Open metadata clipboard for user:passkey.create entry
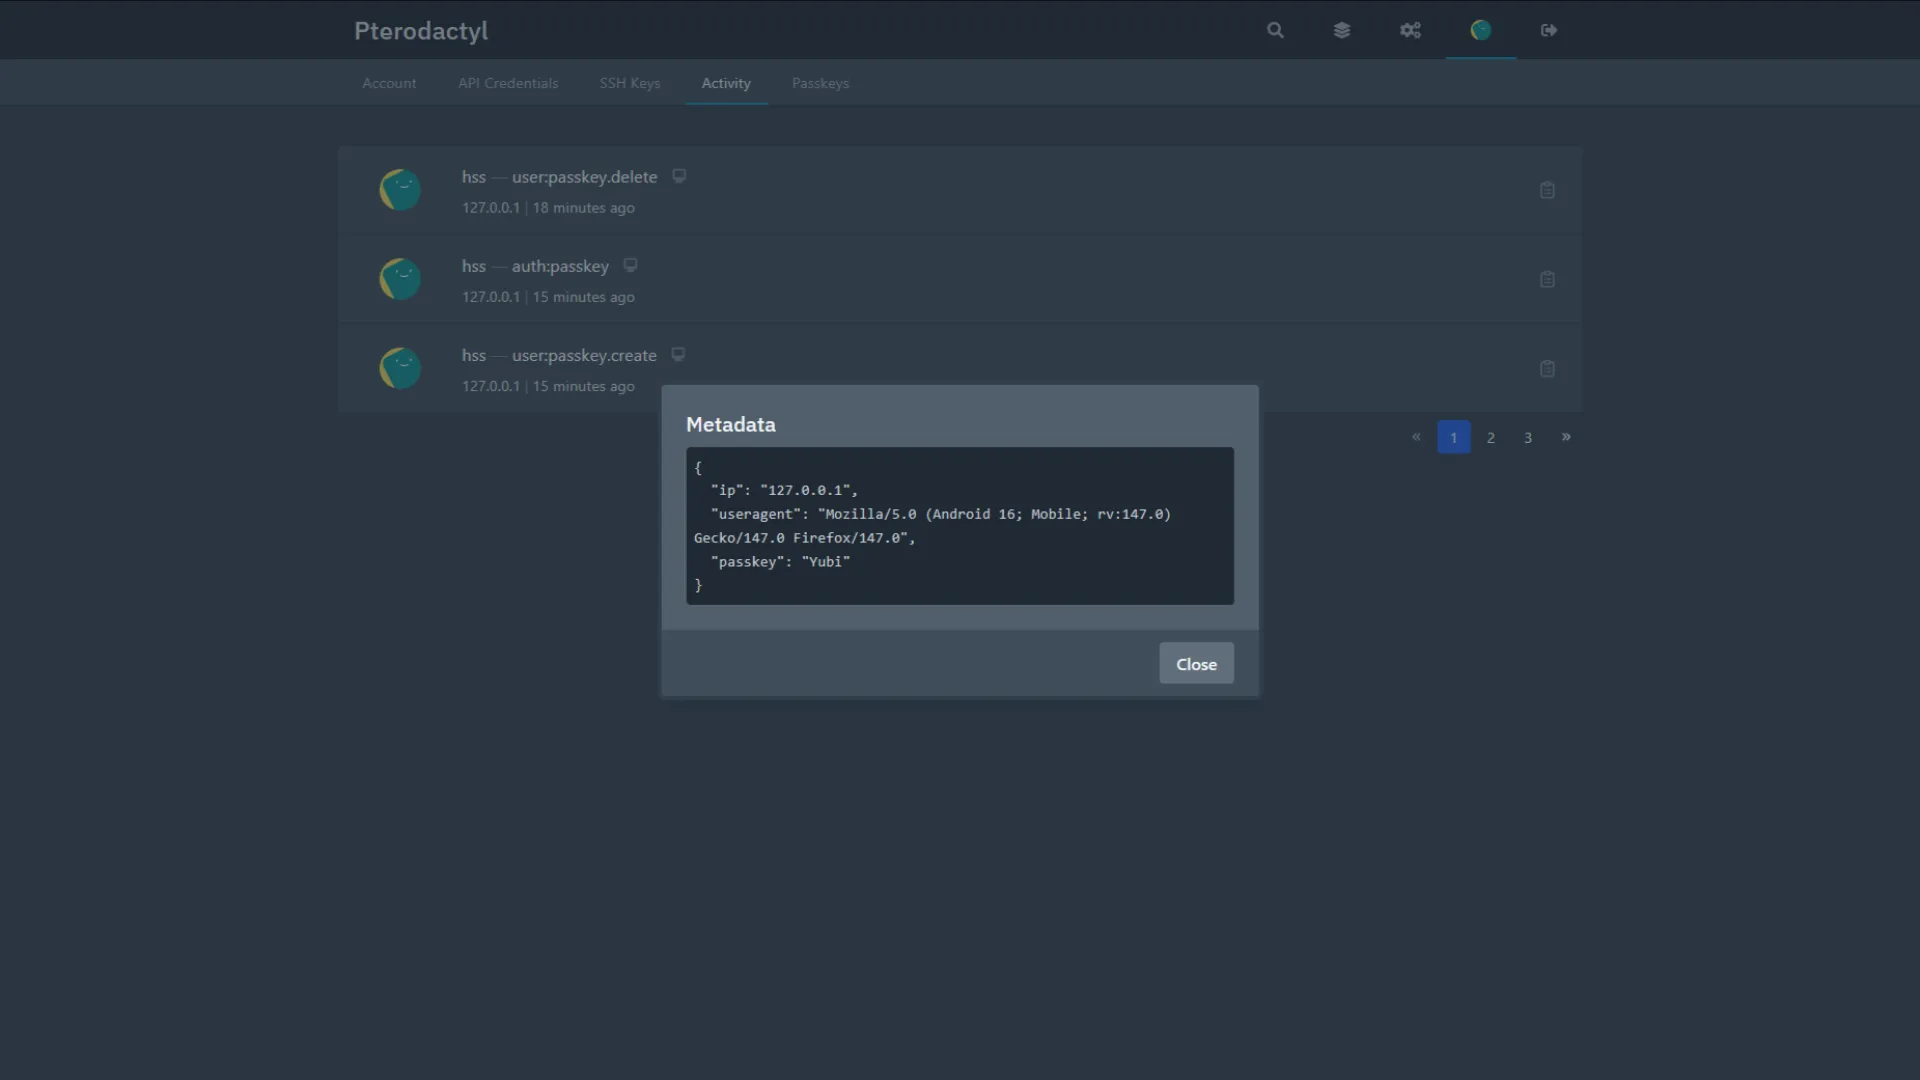 [1547, 368]
